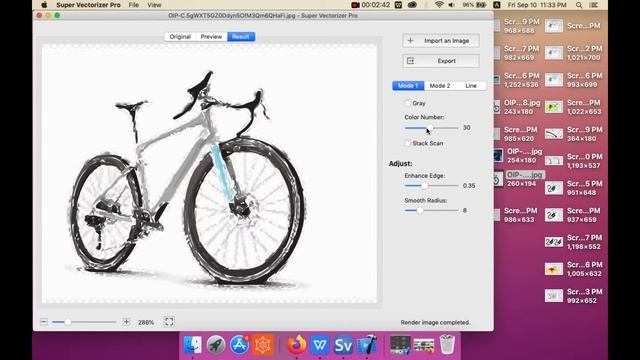Click the Export button

(441, 61)
